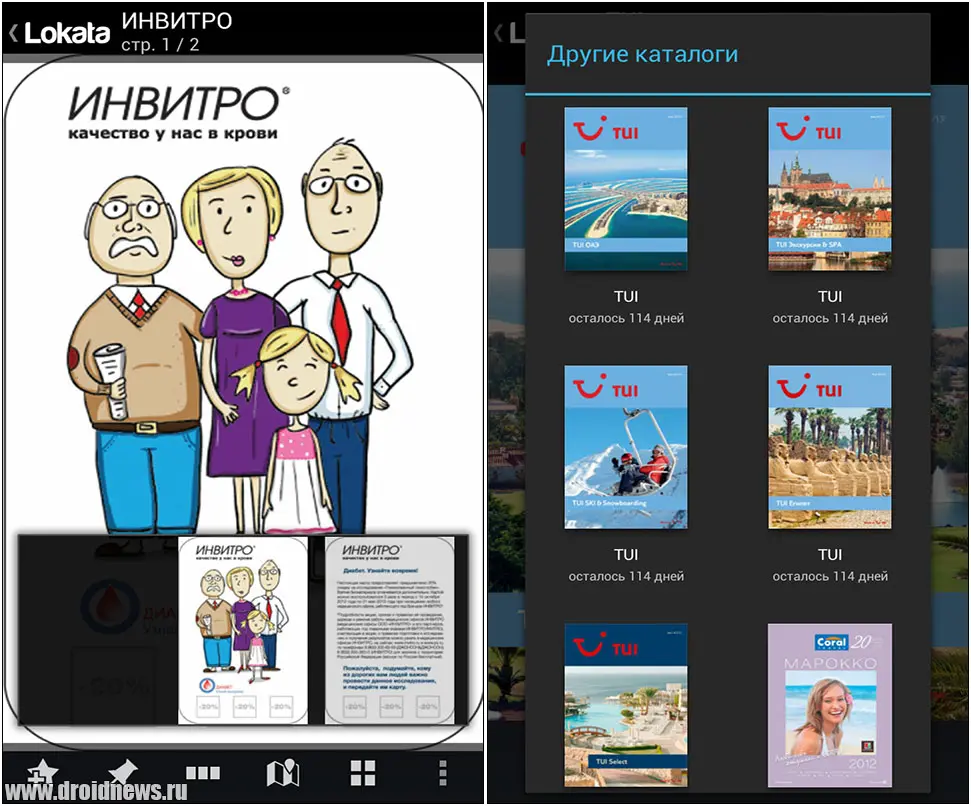Tap the add-to-favorites star icon
Screen dimensions: 971x806
pos(43,774)
